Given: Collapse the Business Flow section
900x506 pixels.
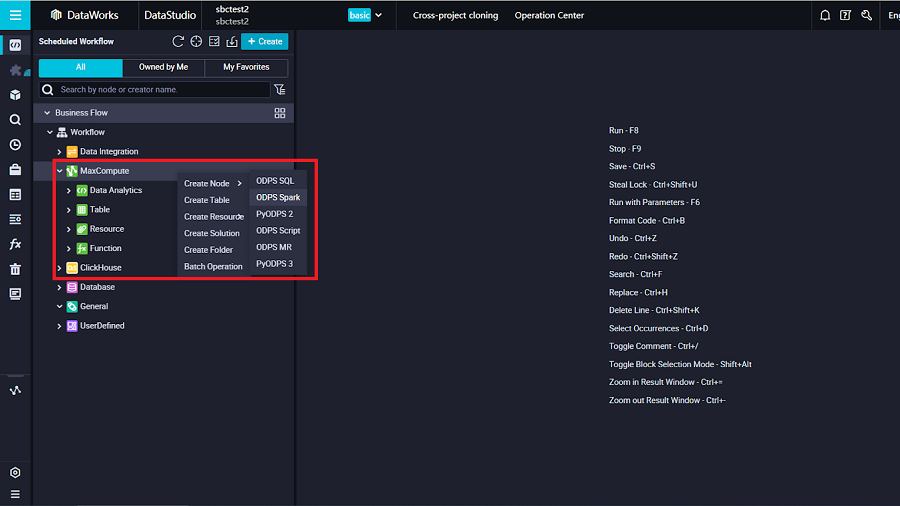Looking at the screenshot, I should (47, 113).
